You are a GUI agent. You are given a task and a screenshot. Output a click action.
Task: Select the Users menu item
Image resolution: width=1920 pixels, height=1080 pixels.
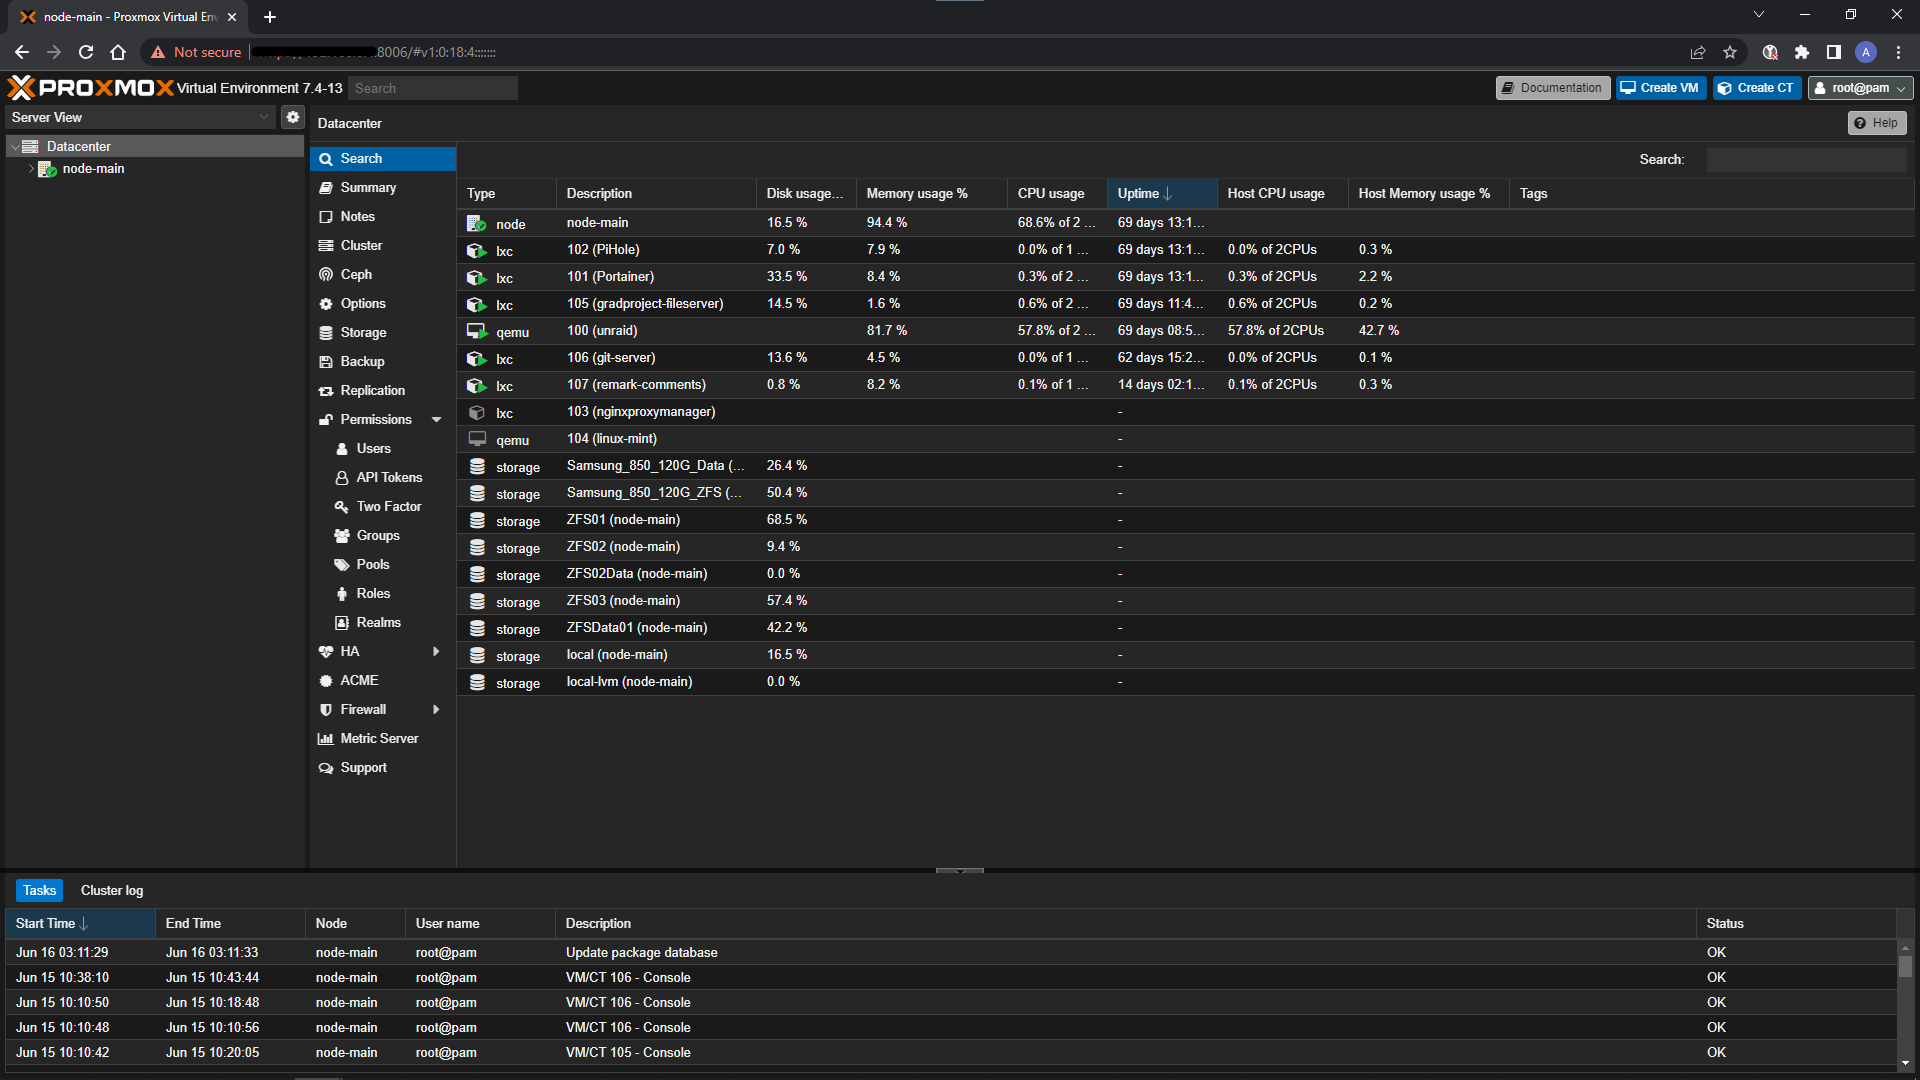[382, 449]
